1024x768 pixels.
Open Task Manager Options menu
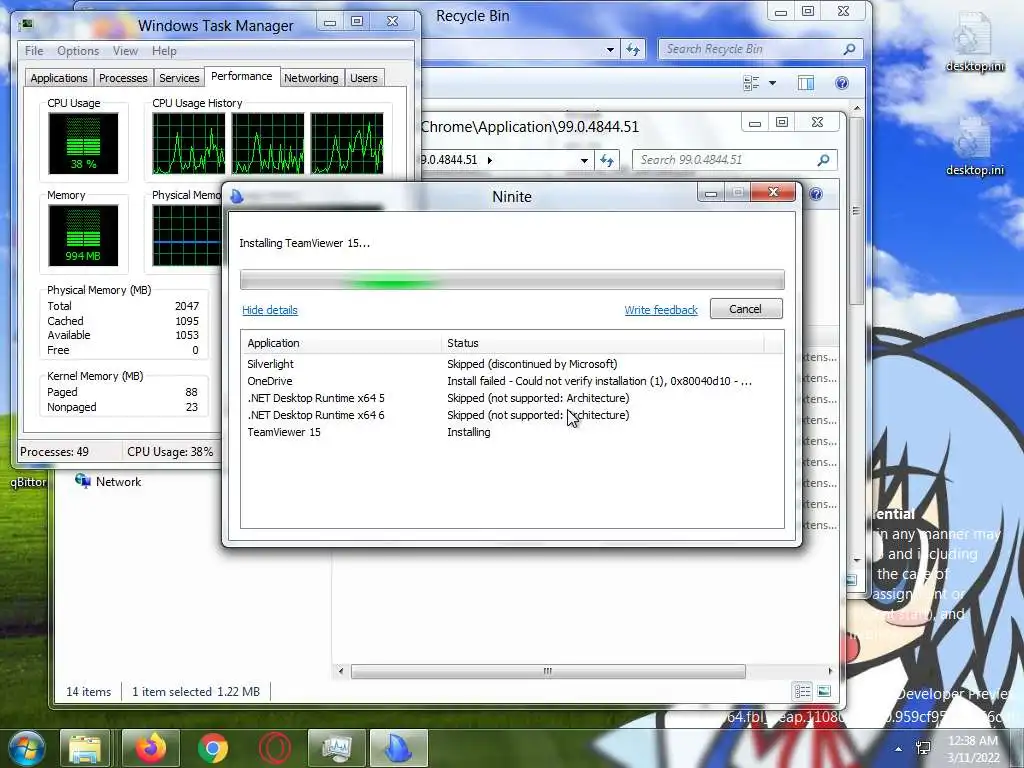(78, 51)
